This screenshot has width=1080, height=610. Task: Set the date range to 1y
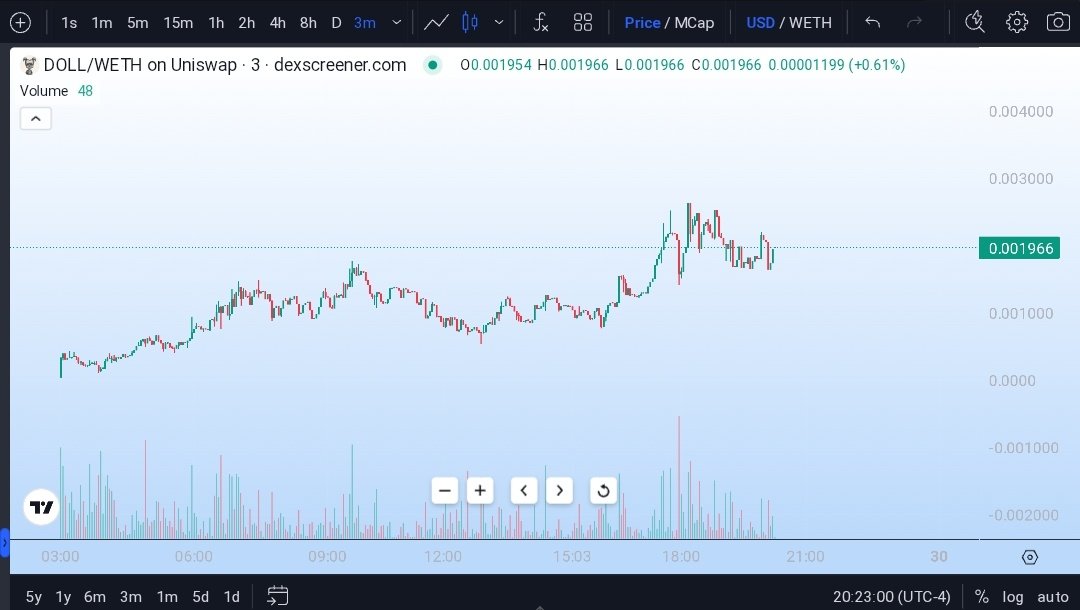[x=63, y=597]
